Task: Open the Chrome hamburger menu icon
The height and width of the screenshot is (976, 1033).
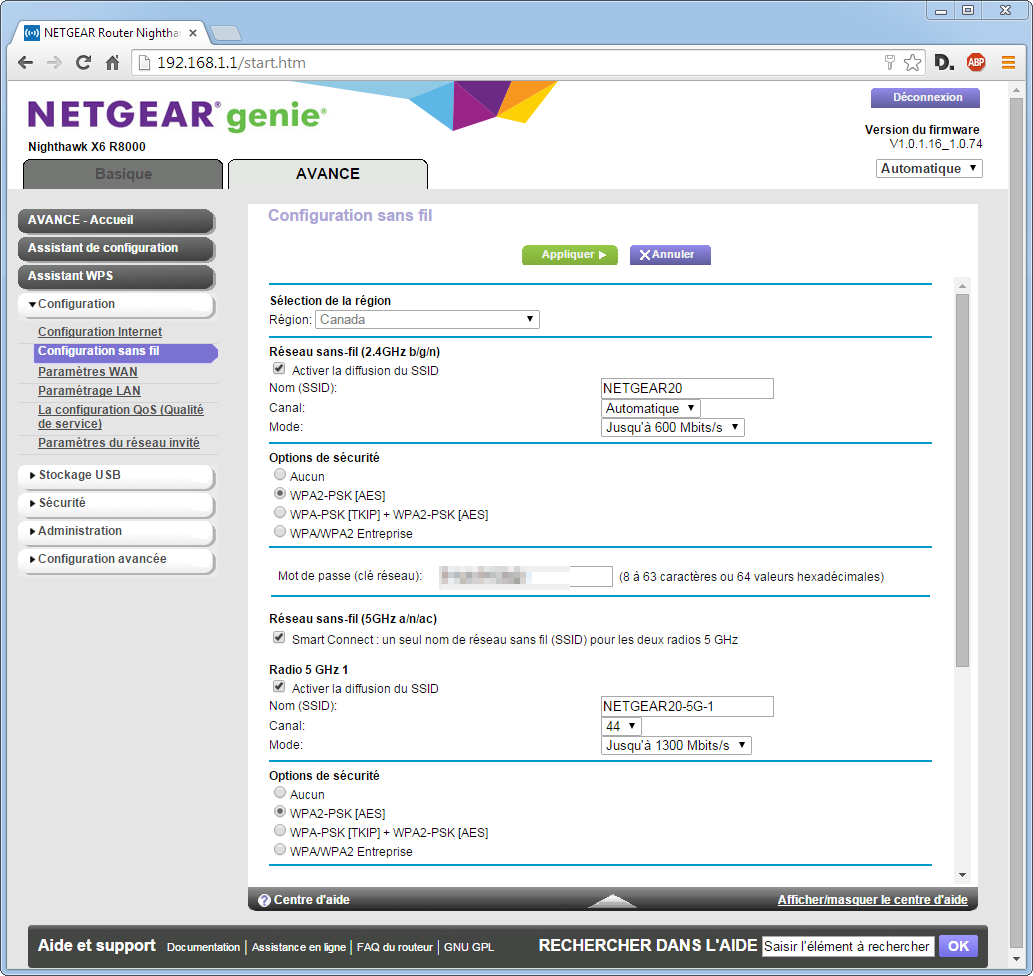Action: click(x=1008, y=63)
